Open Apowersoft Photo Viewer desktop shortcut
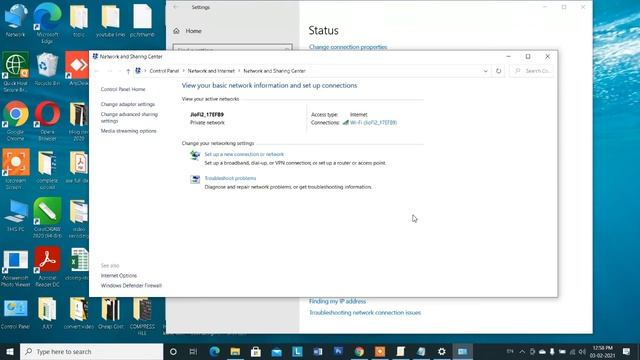The height and width of the screenshot is (360, 640). coord(16,267)
